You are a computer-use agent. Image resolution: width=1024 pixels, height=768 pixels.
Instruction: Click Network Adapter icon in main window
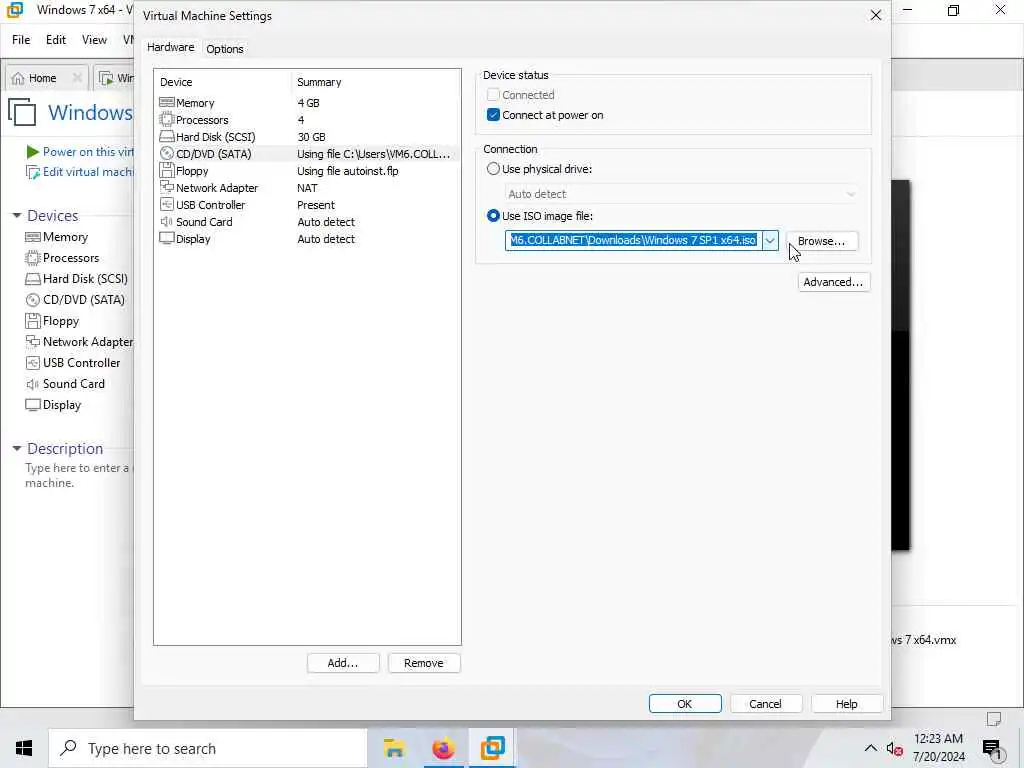click(x=33, y=342)
